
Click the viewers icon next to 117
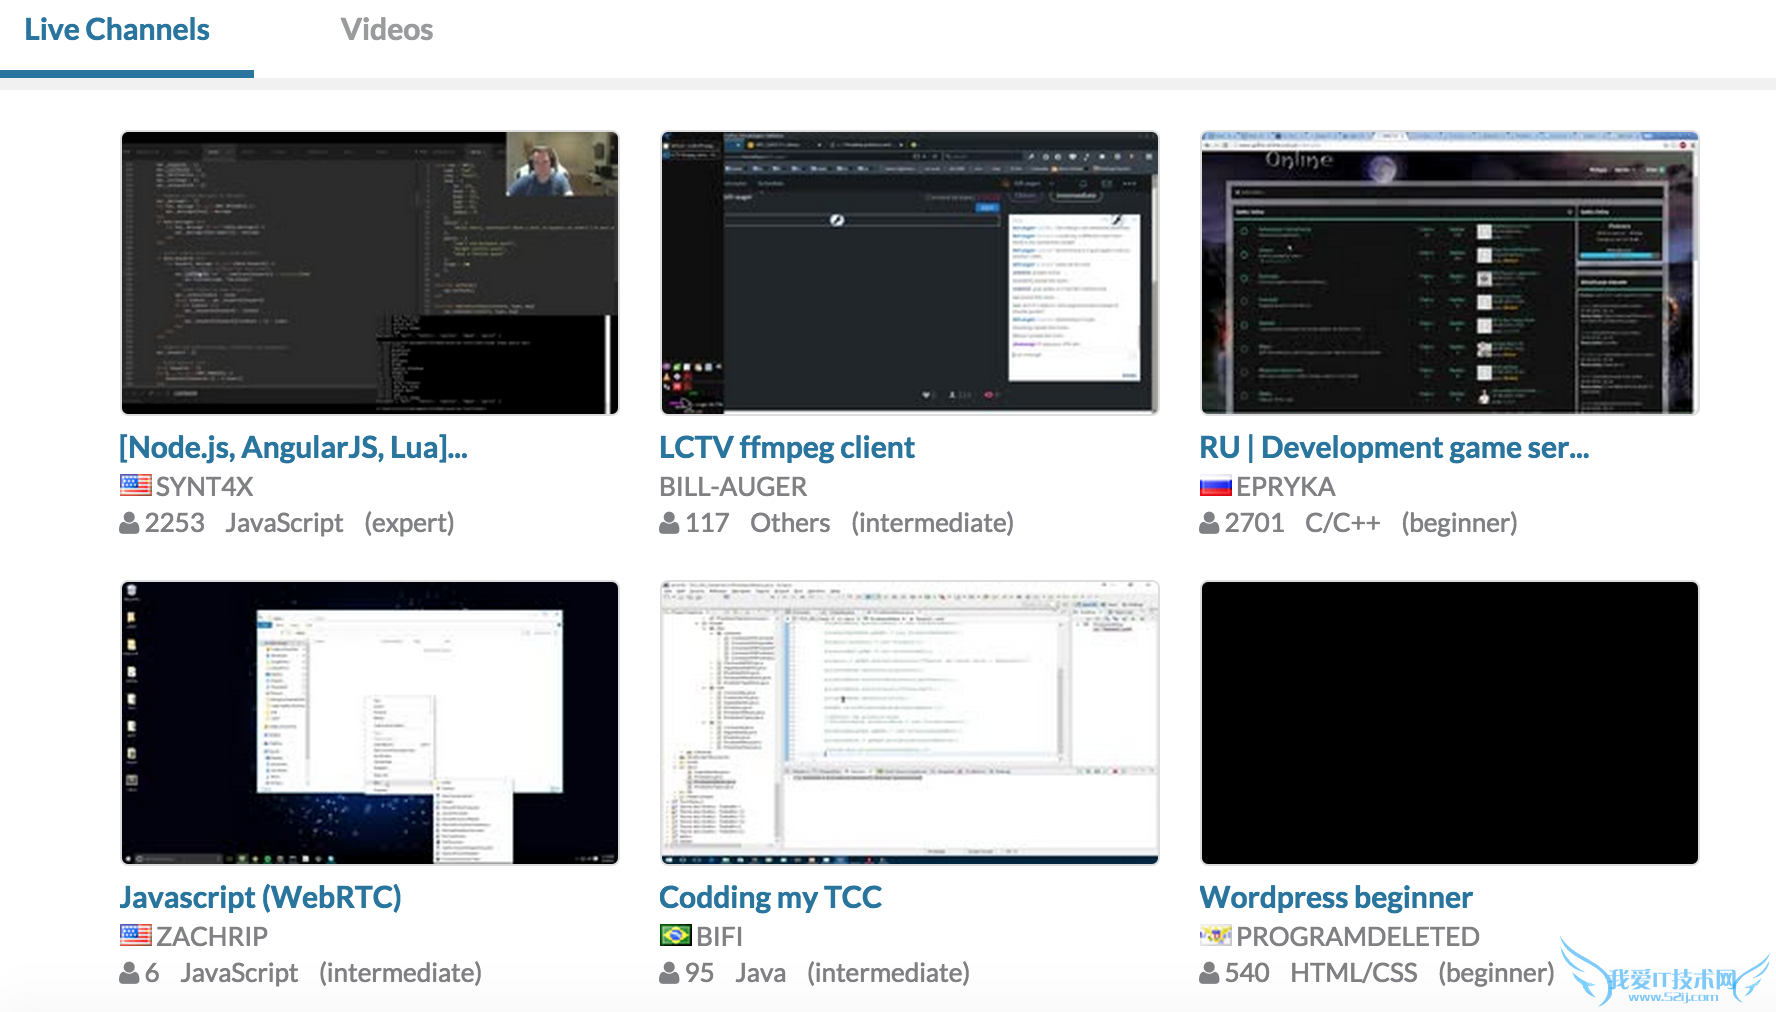(669, 523)
